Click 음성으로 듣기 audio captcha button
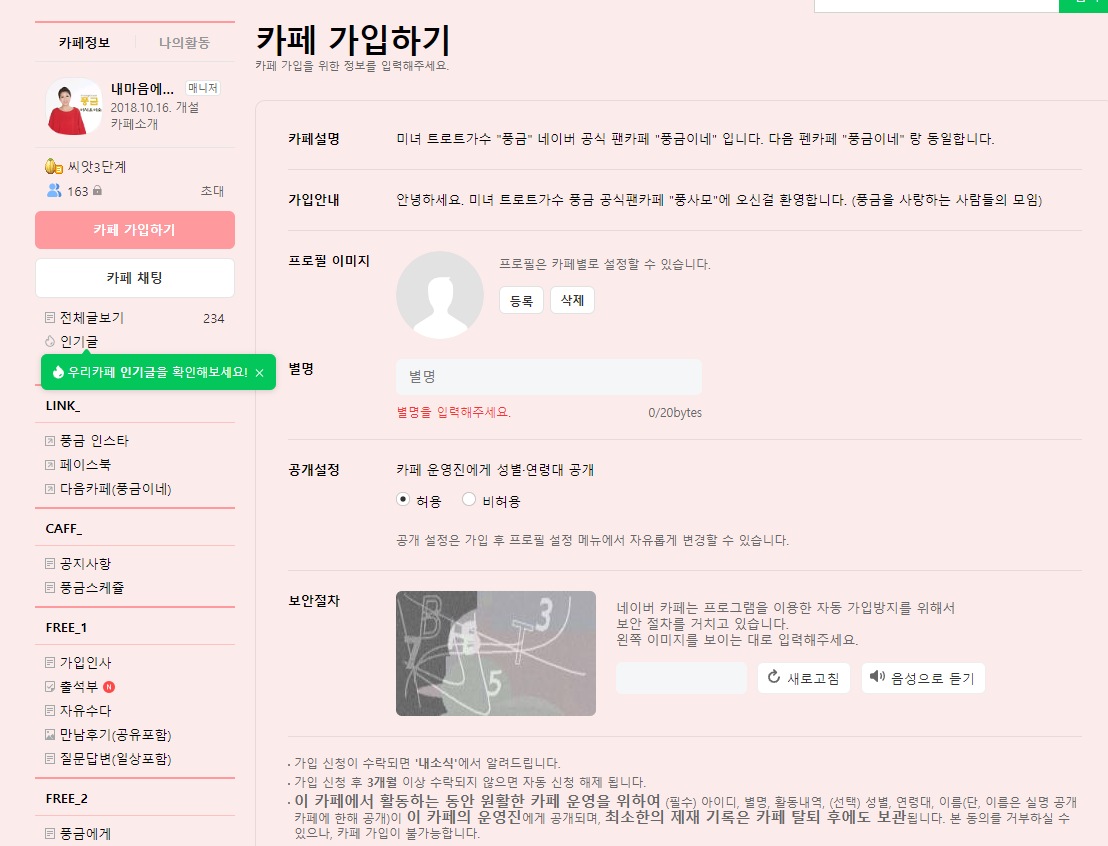This screenshot has height=846, width=1108. pyautogui.click(x=923, y=678)
